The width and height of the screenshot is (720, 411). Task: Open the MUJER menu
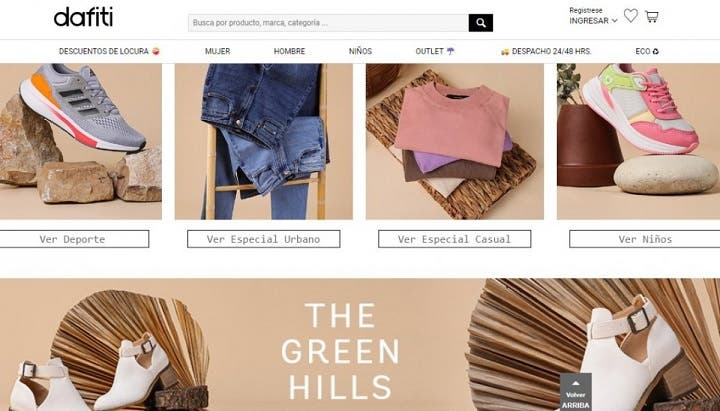coord(218,51)
